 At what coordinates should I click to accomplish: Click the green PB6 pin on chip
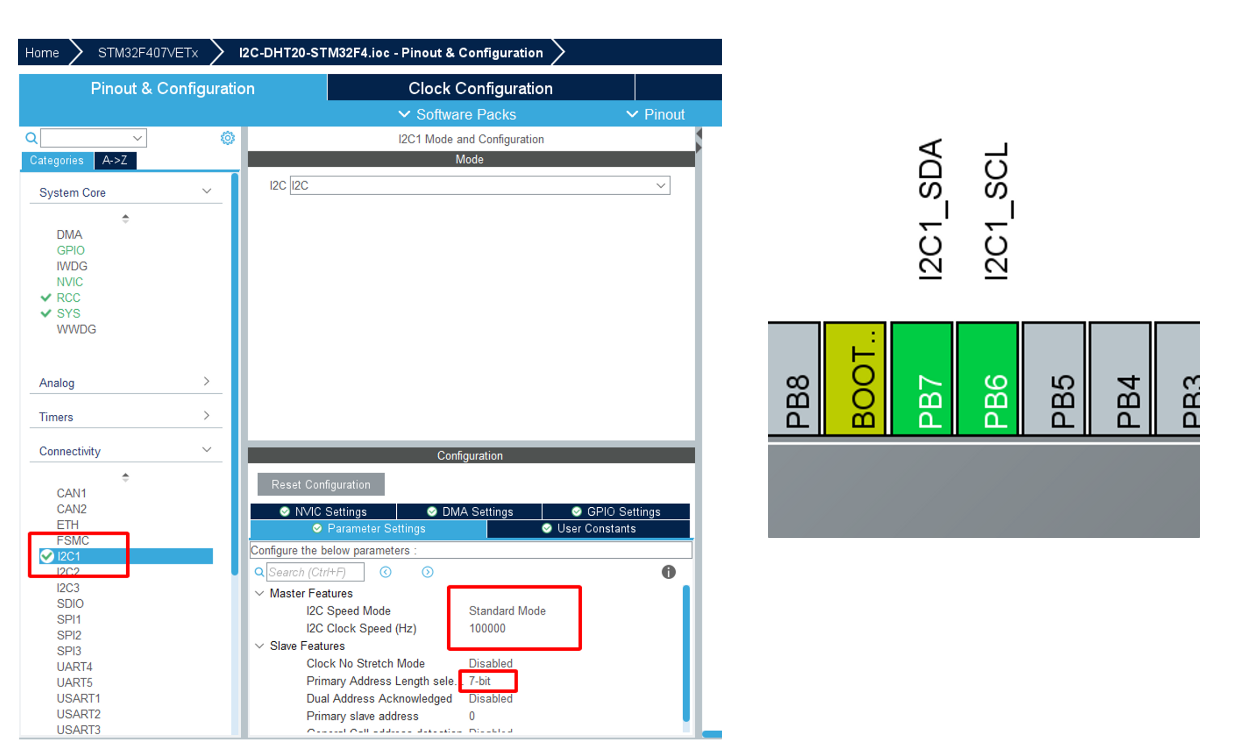988,379
